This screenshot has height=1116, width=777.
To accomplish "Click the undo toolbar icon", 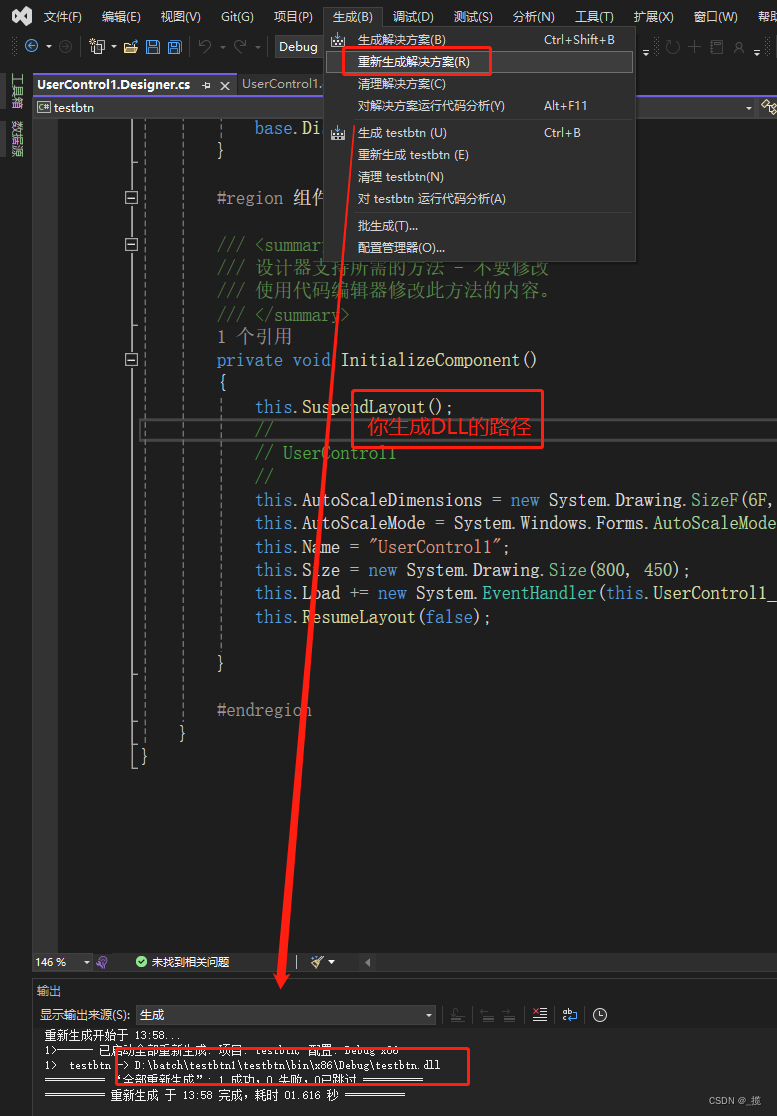I will (x=205, y=46).
